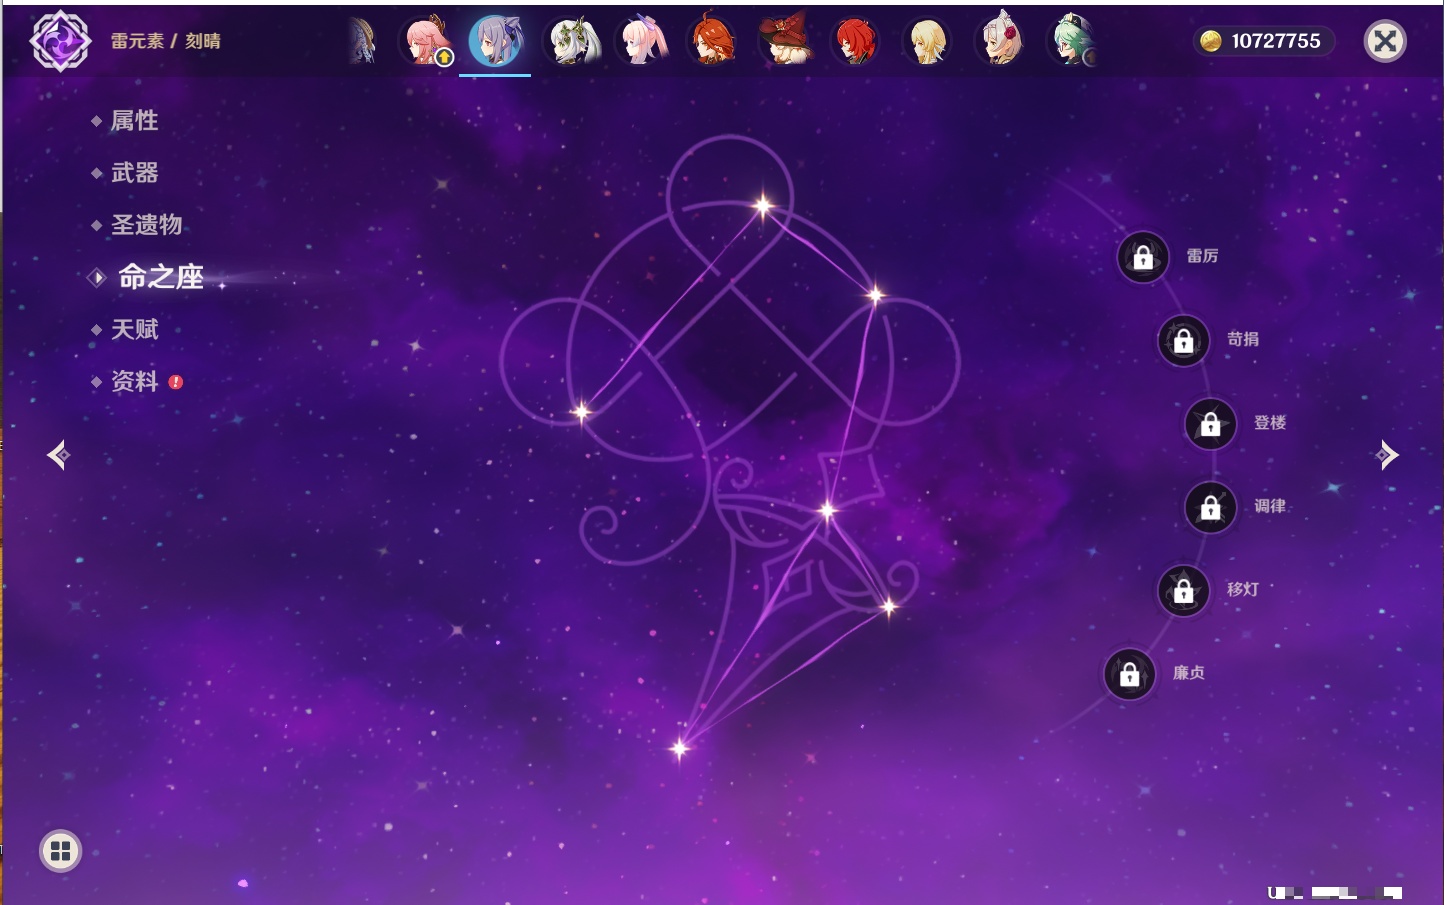Image resolution: width=1444 pixels, height=905 pixels.
Task: Click the 雷元素 / 刻晴 title text
Action: pos(166,41)
